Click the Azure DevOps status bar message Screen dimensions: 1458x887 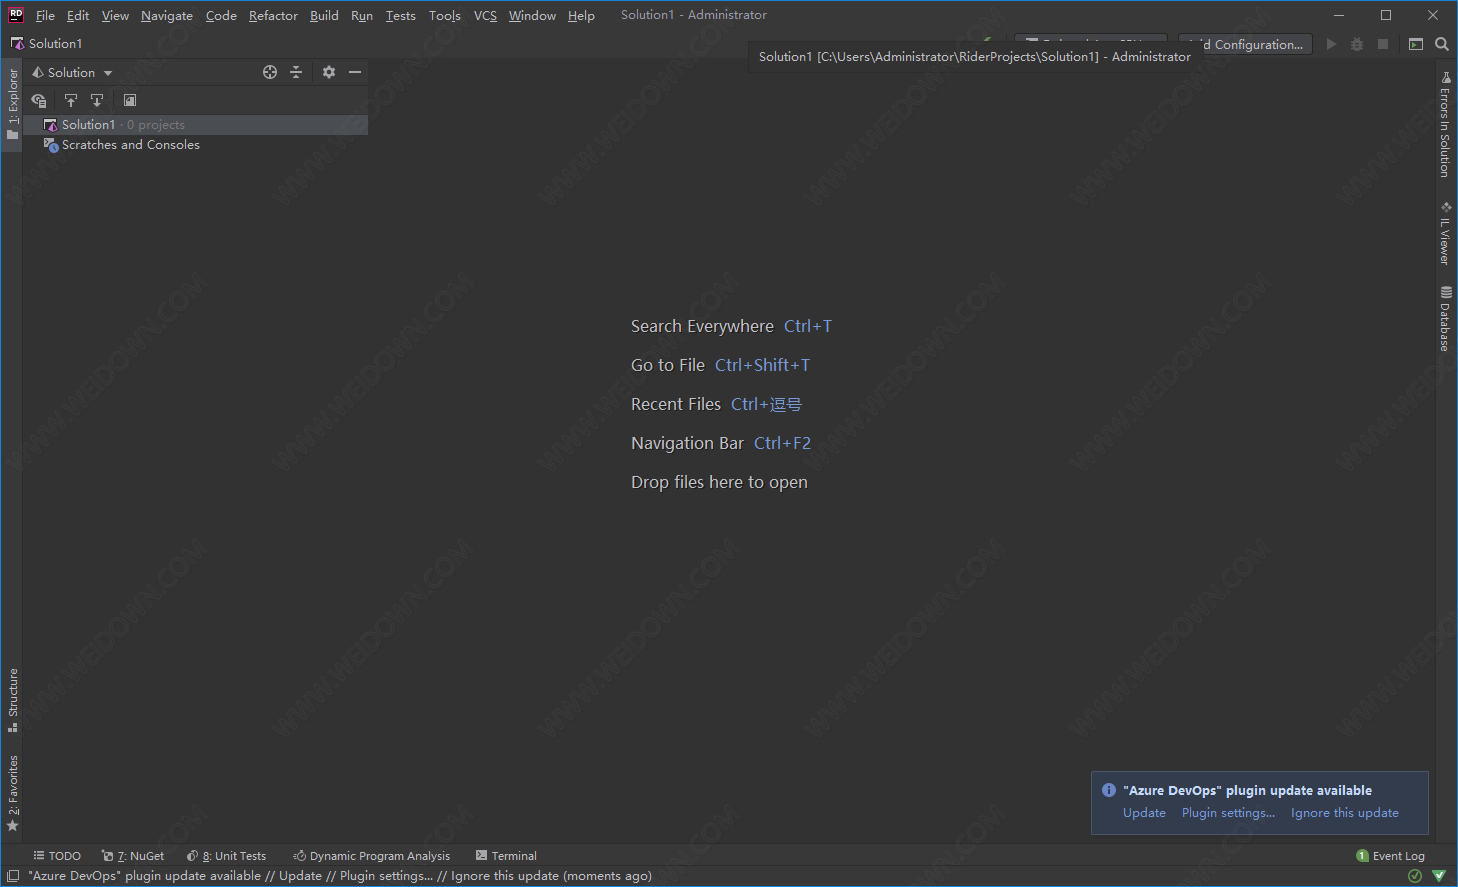(340, 876)
